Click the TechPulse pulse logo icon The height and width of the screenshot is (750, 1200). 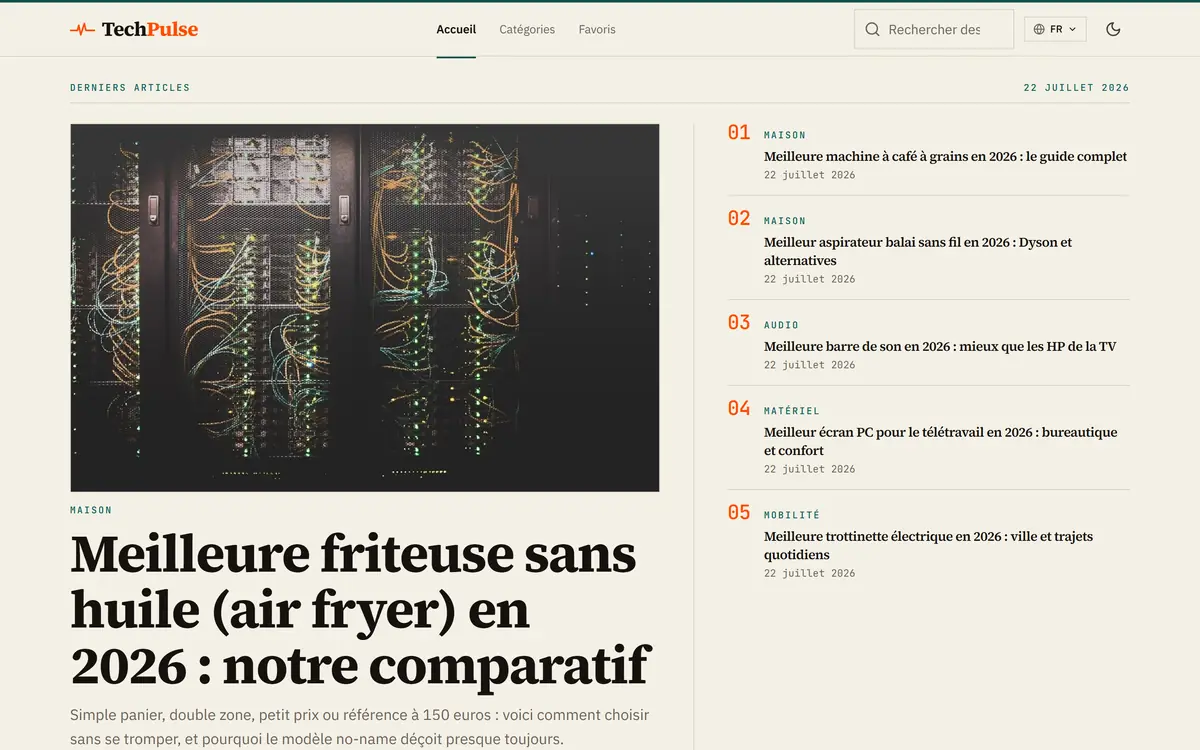83,30
